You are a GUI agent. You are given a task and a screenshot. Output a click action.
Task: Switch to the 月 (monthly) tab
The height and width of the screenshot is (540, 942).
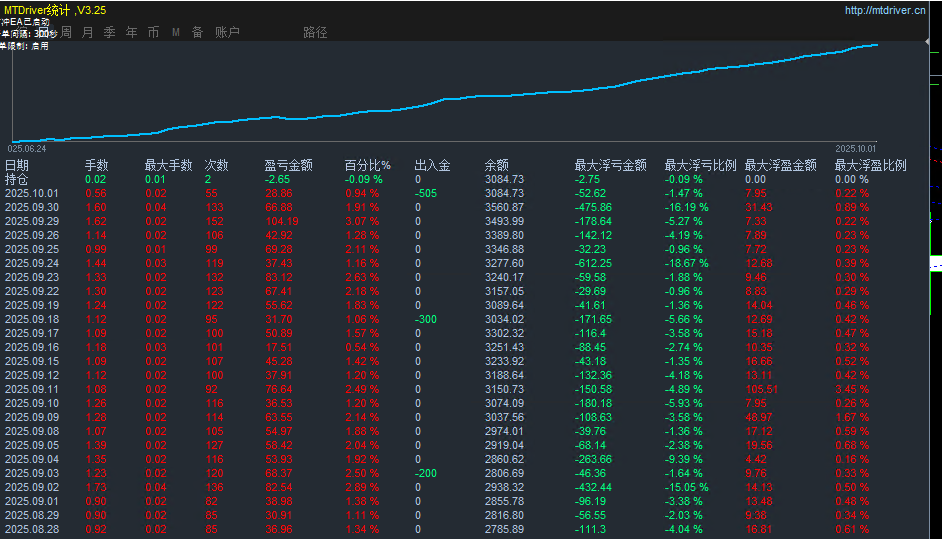click(88, 32)
